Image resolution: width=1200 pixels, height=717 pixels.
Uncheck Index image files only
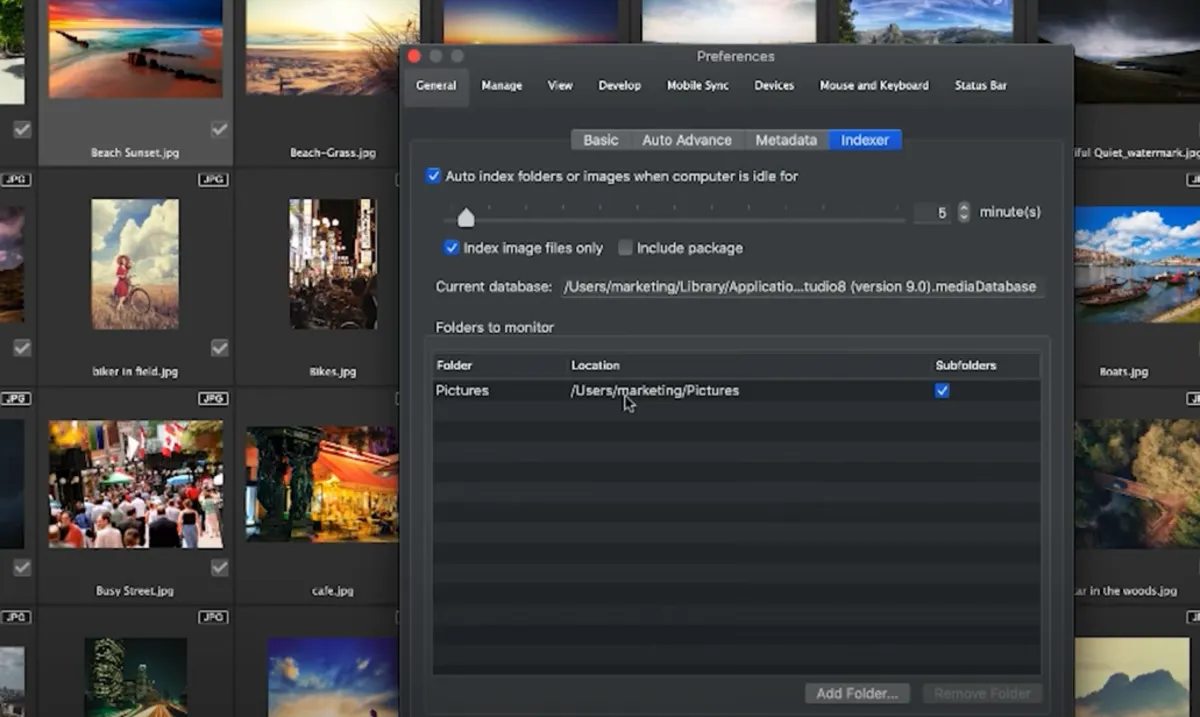(x=452, y=248)
